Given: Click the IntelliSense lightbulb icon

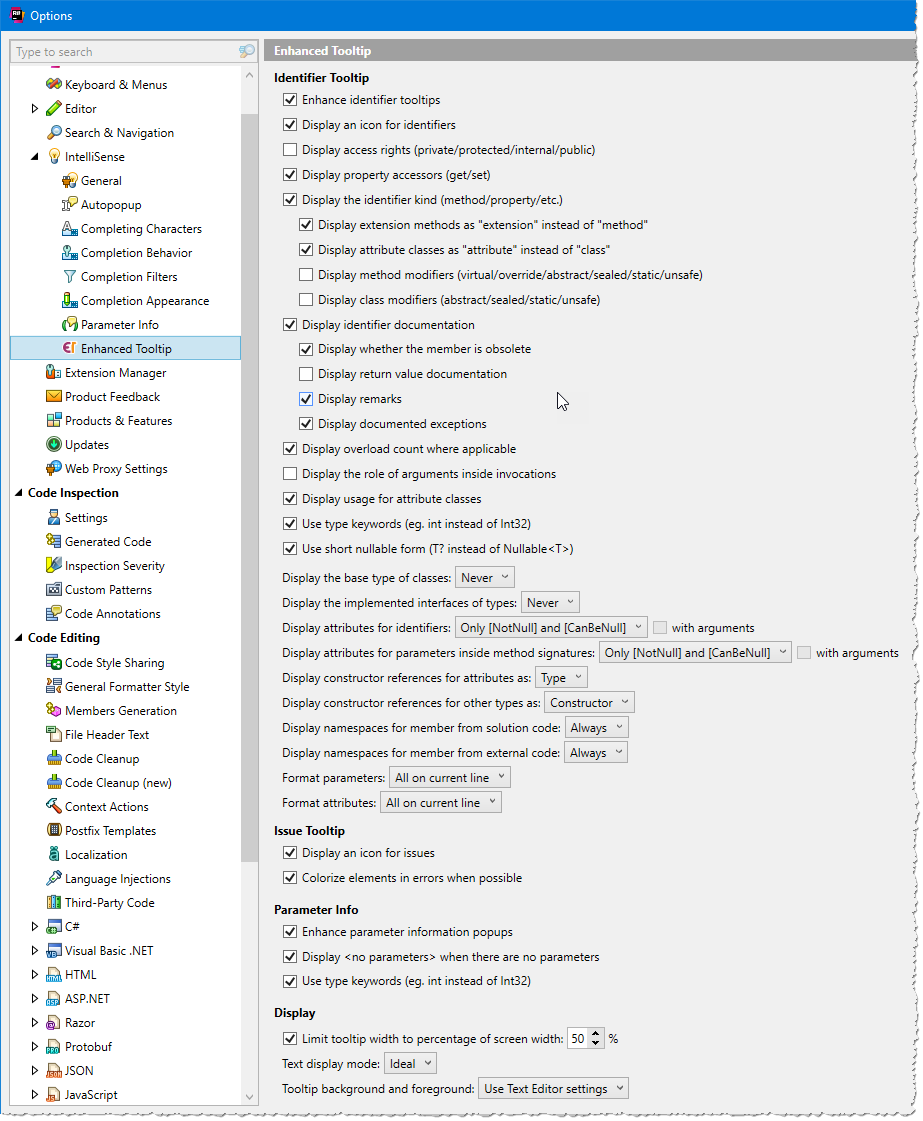Looking at the screenshot, I should click(x=54, y=157).
